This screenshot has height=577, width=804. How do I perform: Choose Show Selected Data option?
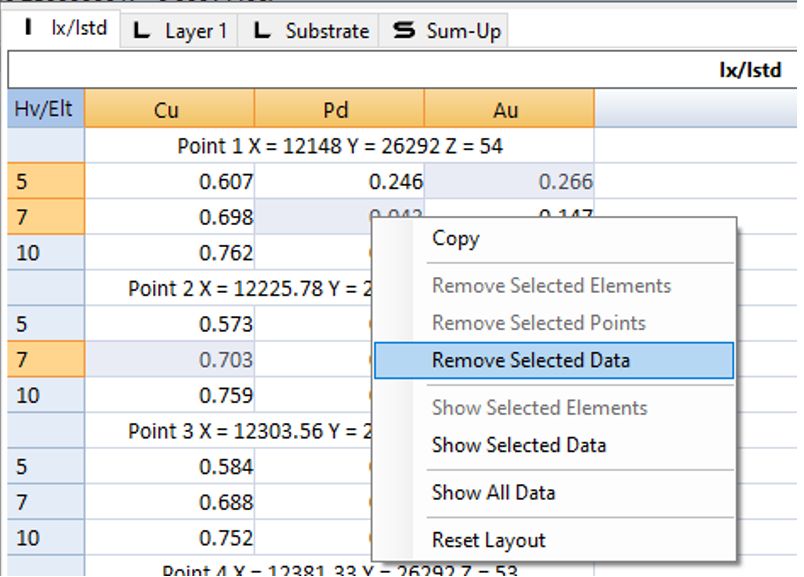(518, 445)
